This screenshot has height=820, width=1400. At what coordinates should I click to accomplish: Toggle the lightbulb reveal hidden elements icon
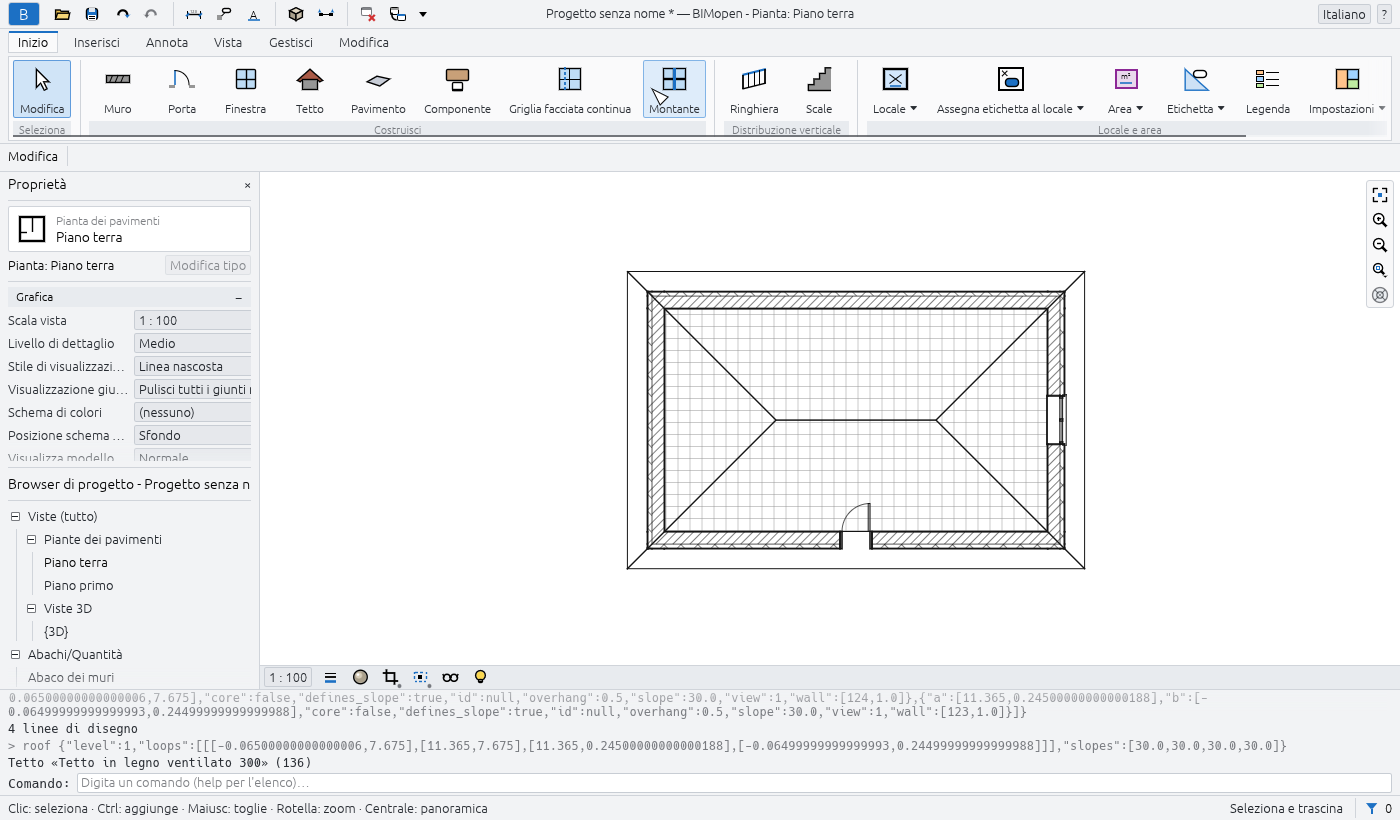pyautogui.click(x=480, y=677)
